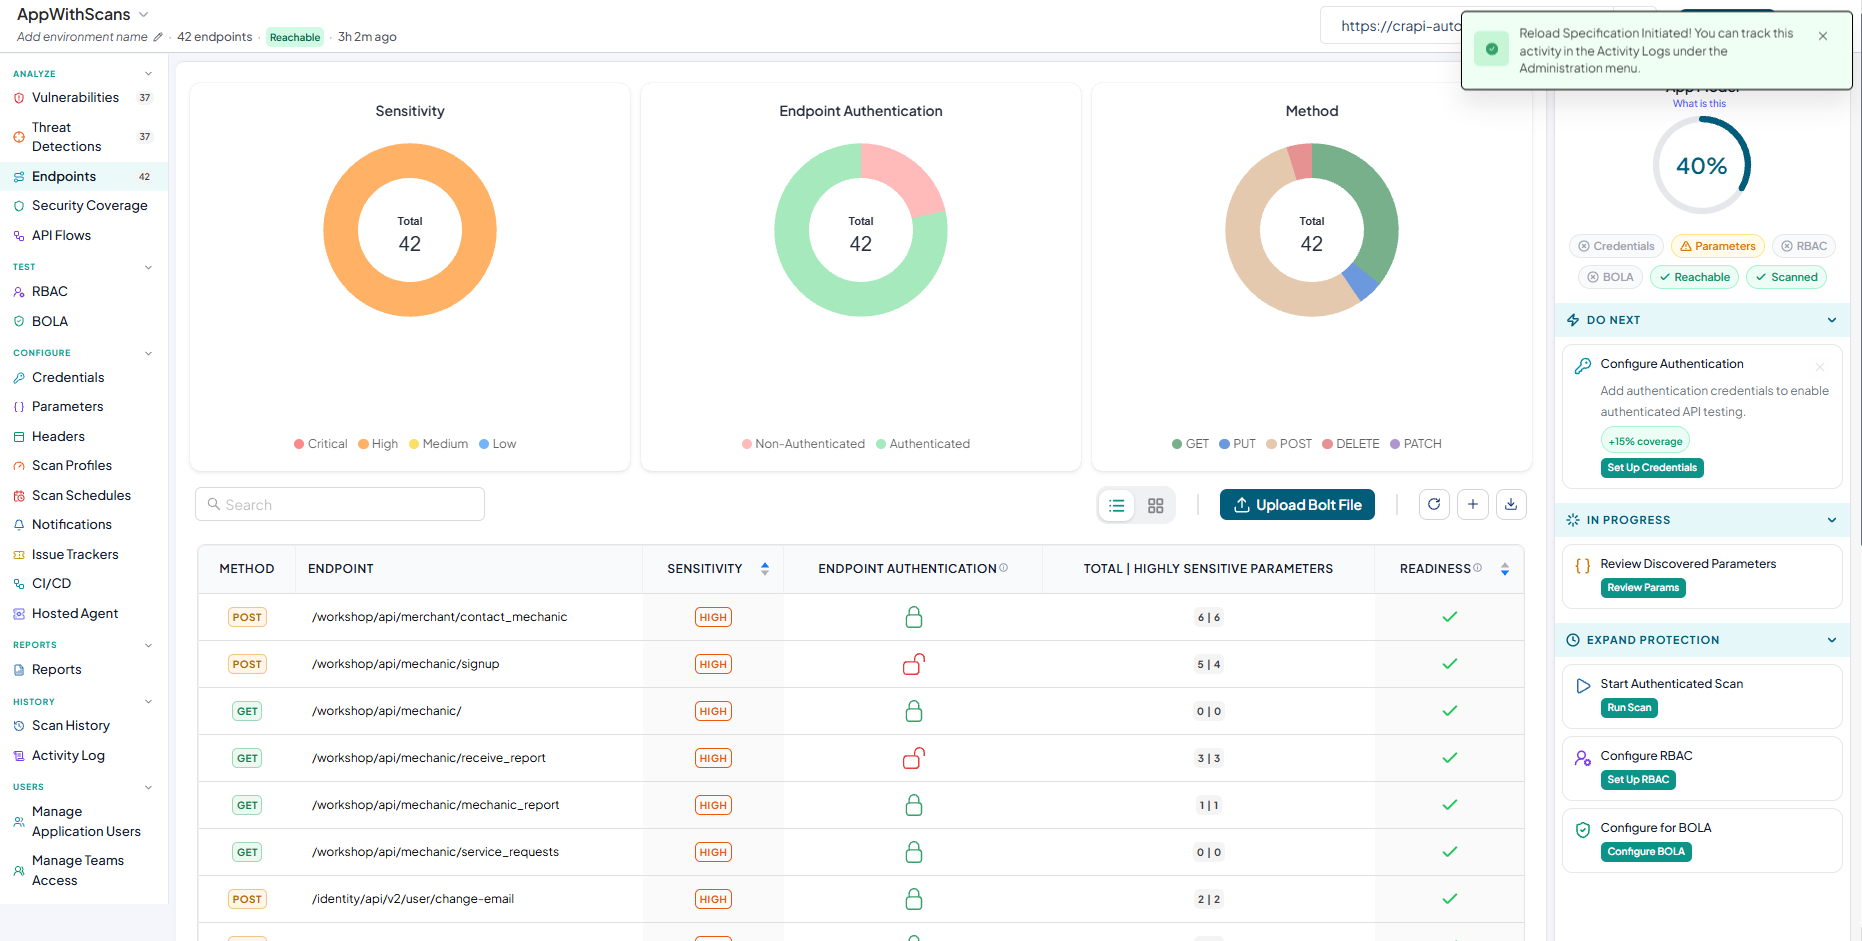Toggle Non-Authenticated legend swatch
The width and height of the screenshot is (1862, 941).
747,444
